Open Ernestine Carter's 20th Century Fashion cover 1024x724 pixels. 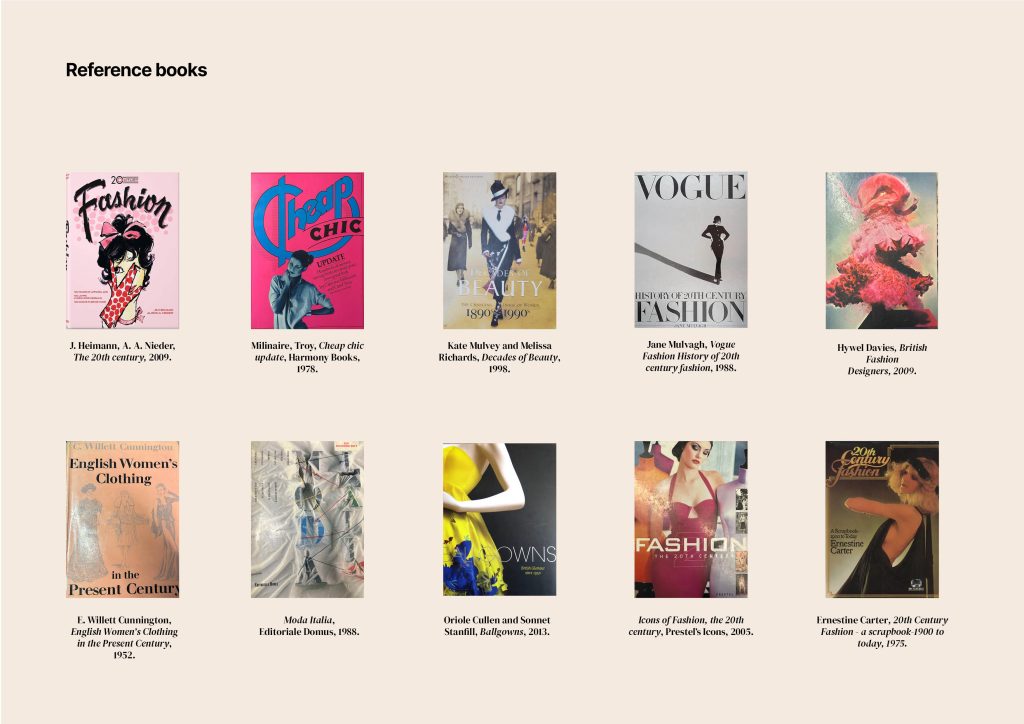tap(882, 519)
